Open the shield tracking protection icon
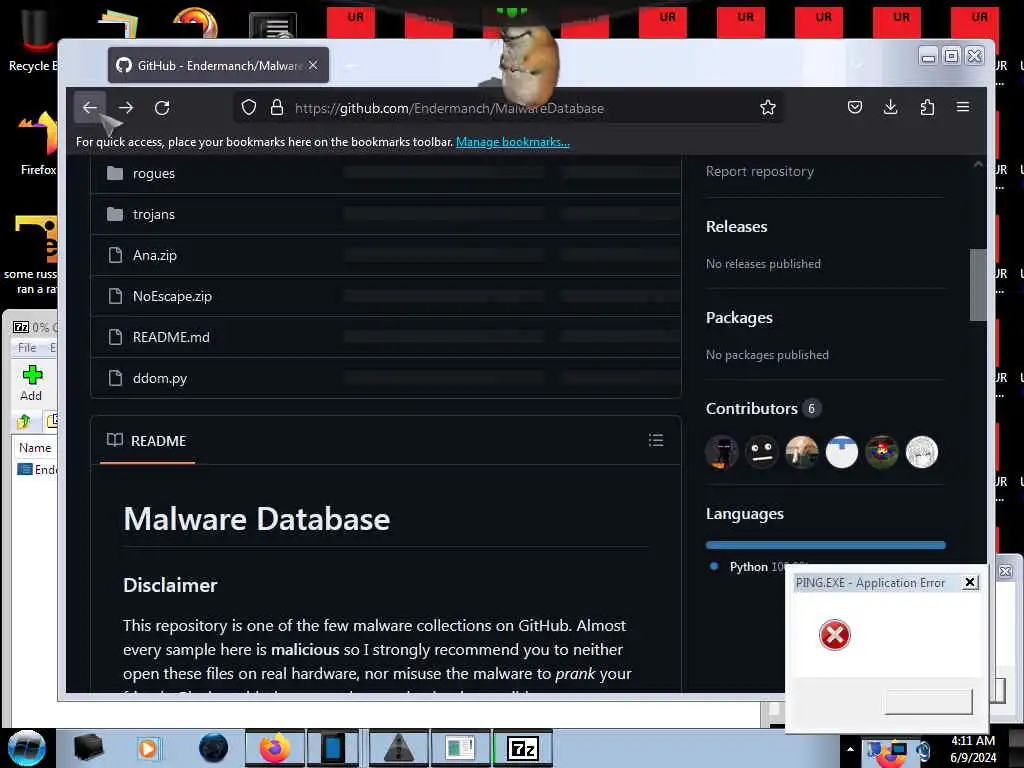This screenshot has height=768, width=1024. 249,108
